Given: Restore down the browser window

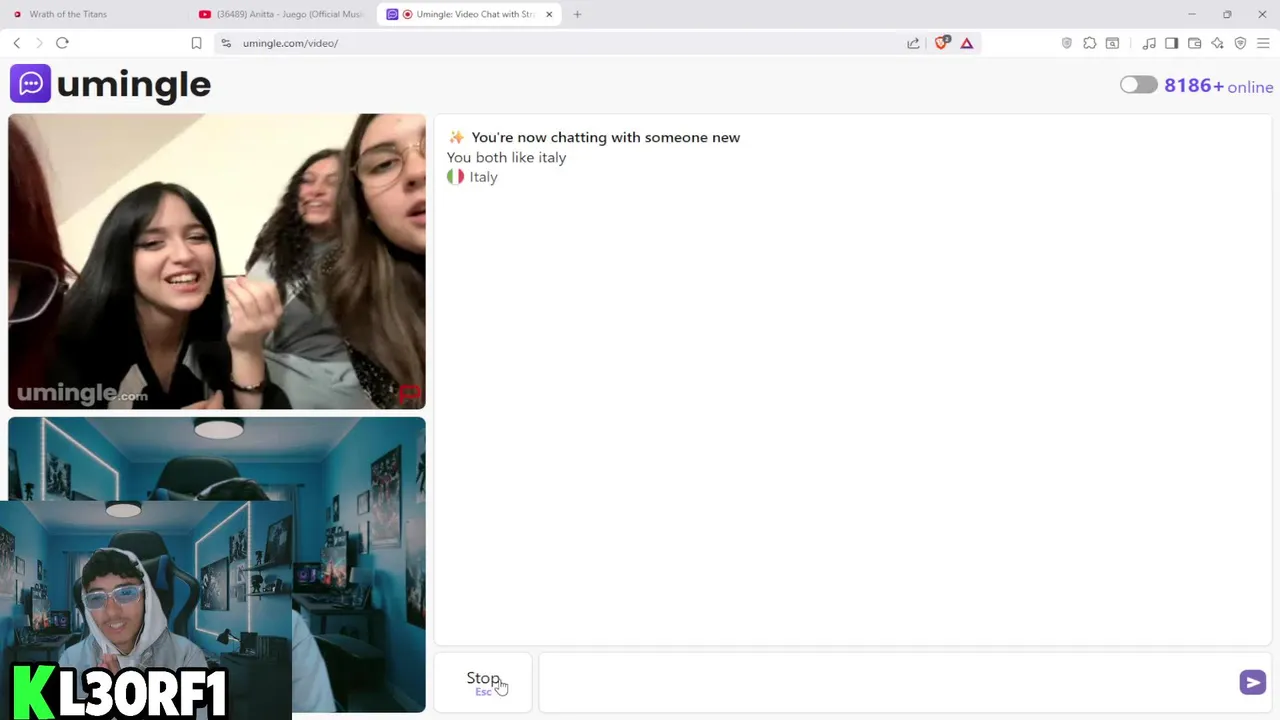Looking at the screenshot, I should [x=1227, y=14].
